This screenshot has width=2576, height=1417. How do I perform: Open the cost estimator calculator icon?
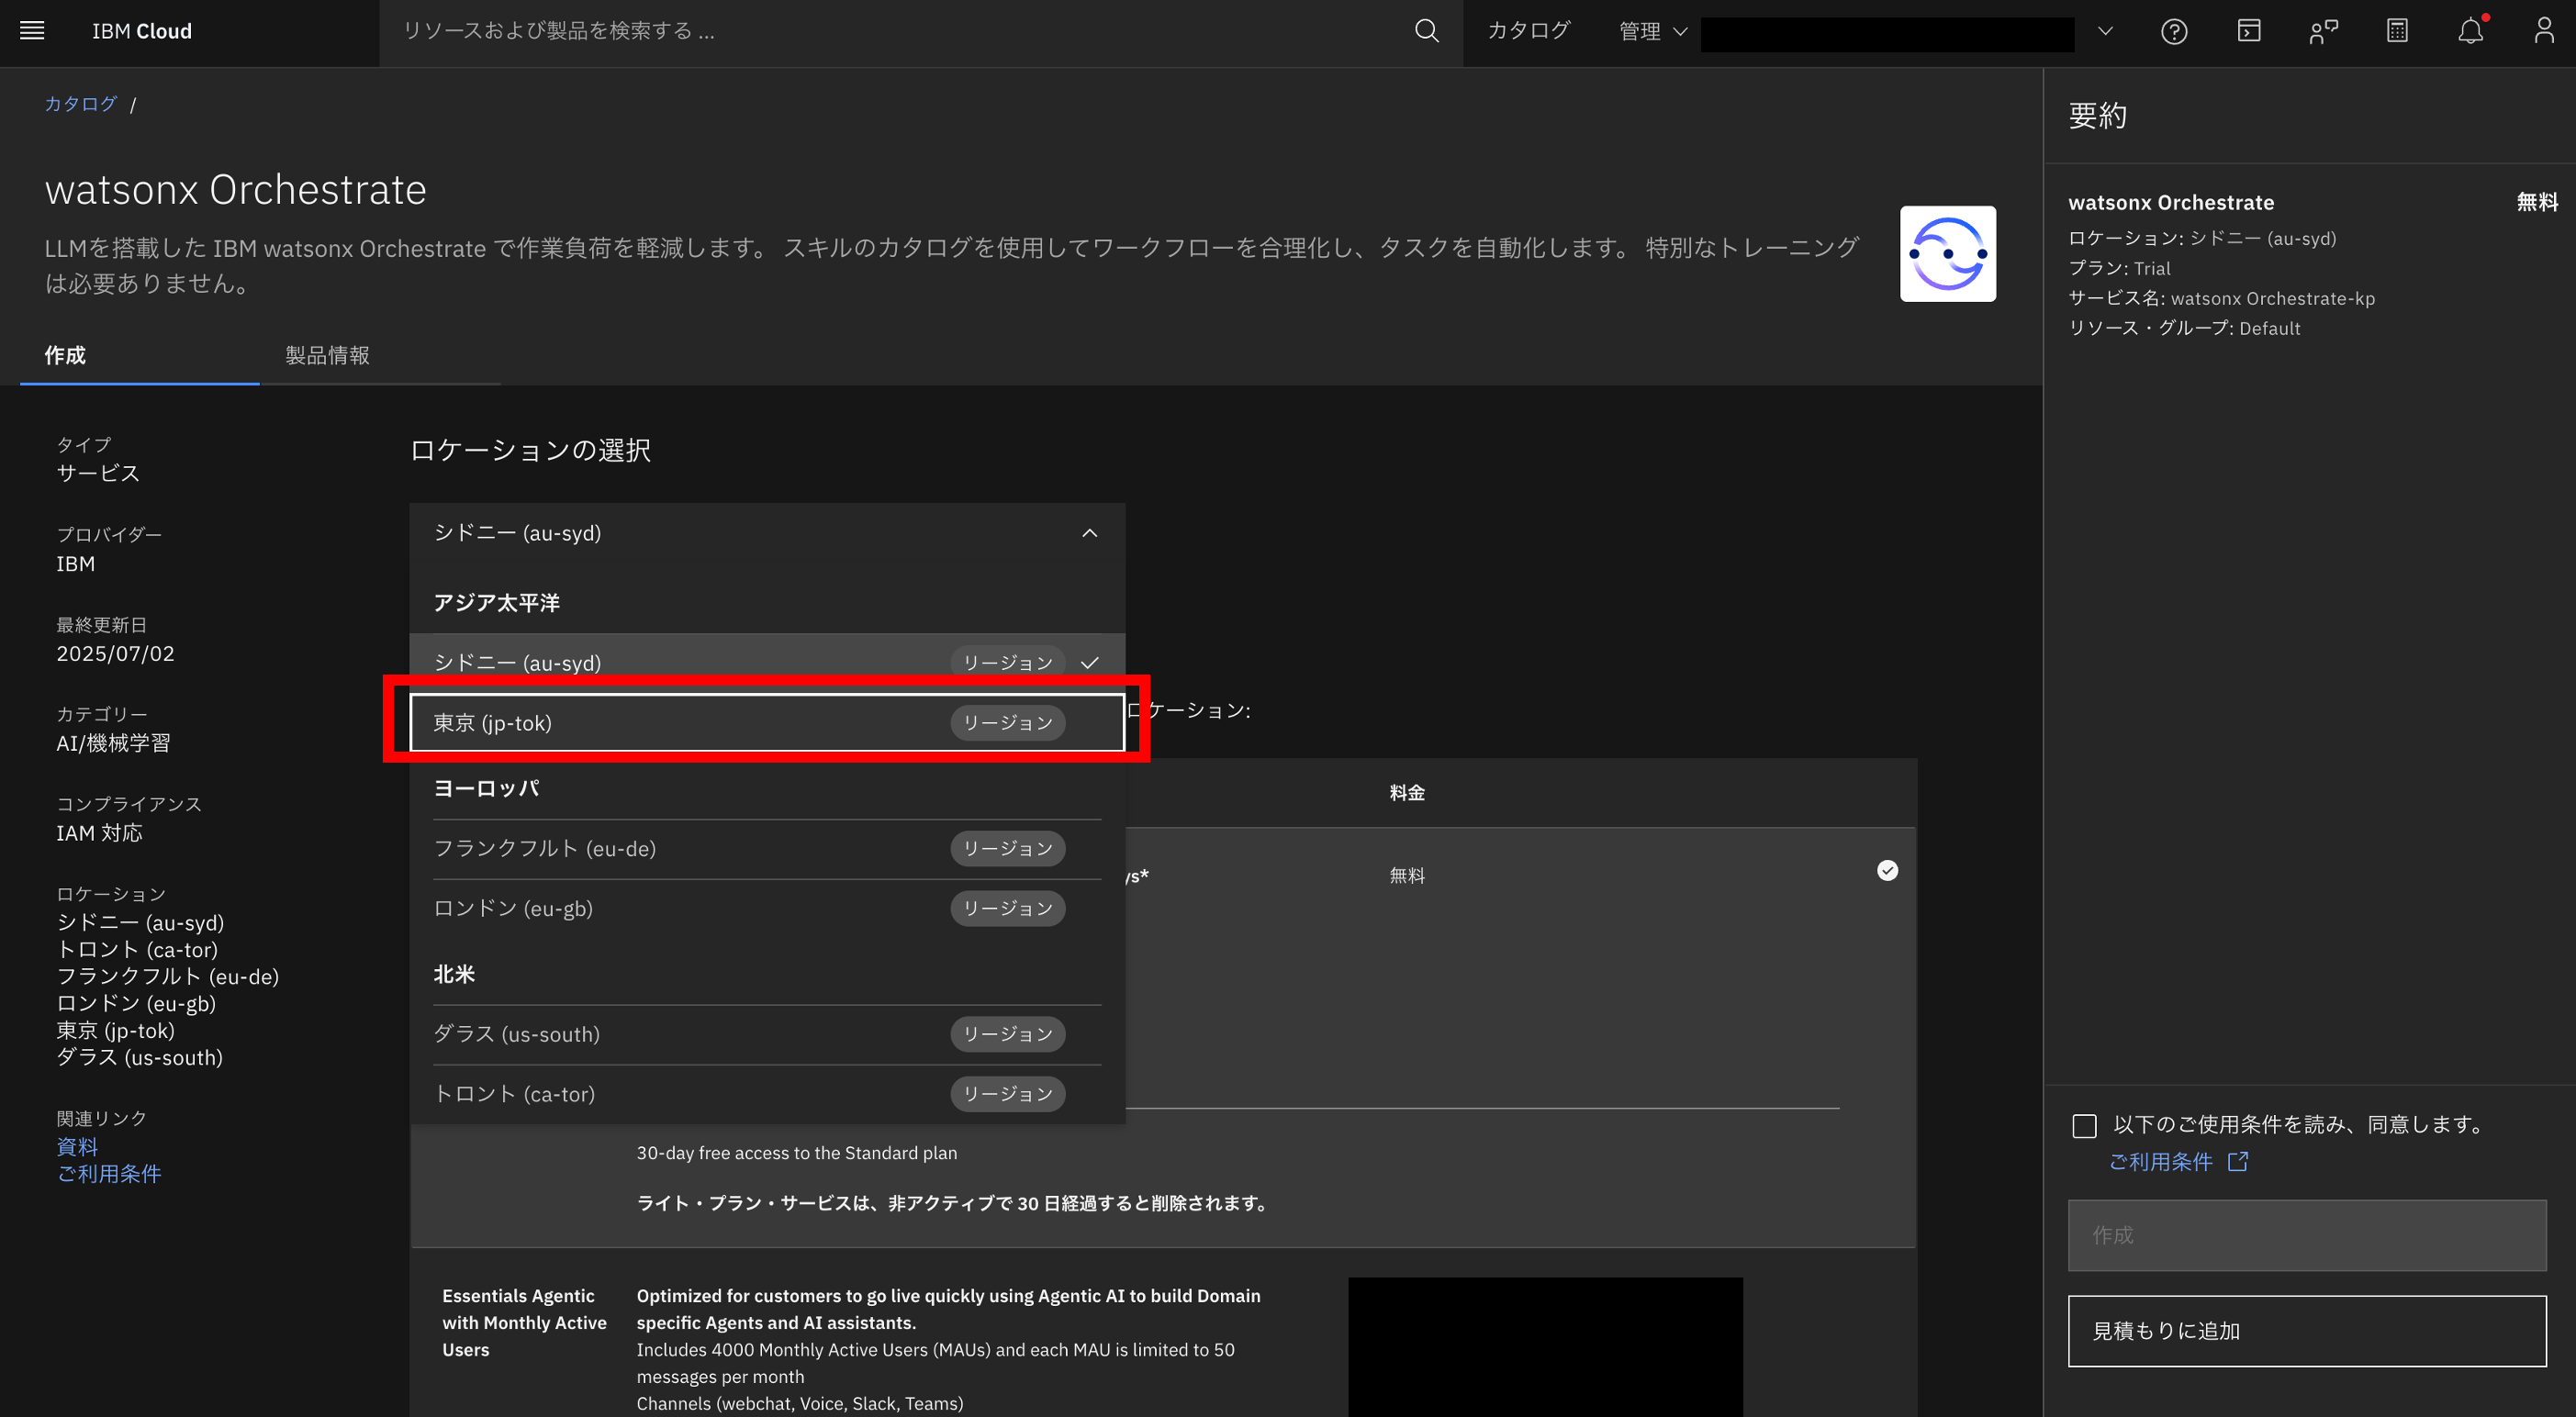tap(2397, 31)
